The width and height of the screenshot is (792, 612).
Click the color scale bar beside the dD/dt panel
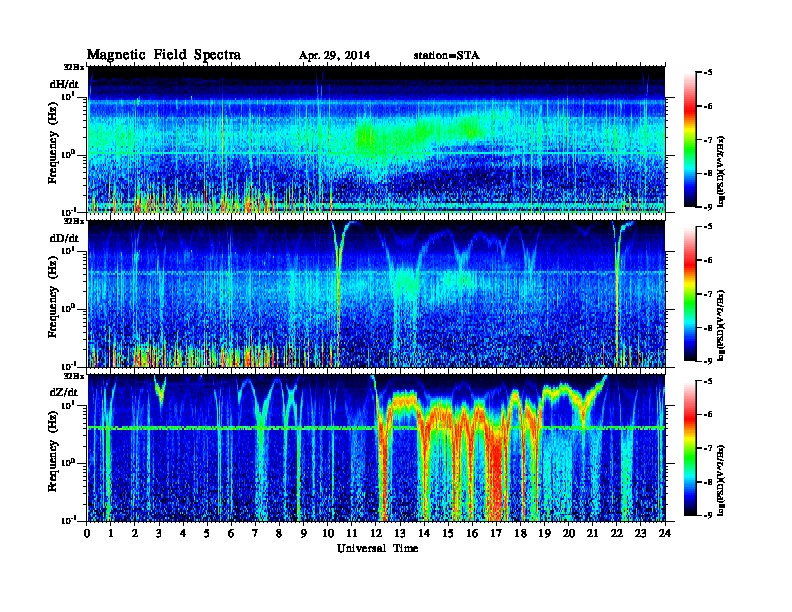point(689,294)
